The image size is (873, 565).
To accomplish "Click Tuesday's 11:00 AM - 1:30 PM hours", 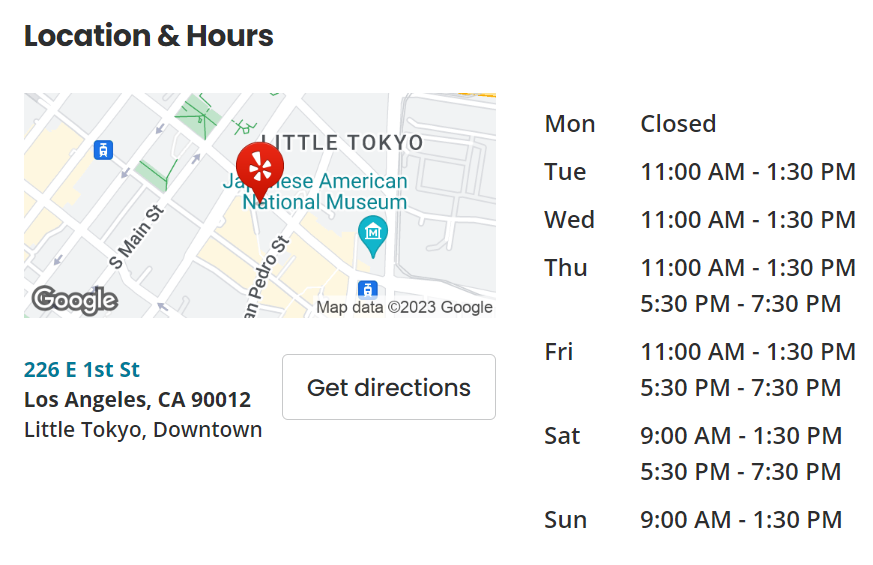I will pyautogui.click(x=748, y=172).
